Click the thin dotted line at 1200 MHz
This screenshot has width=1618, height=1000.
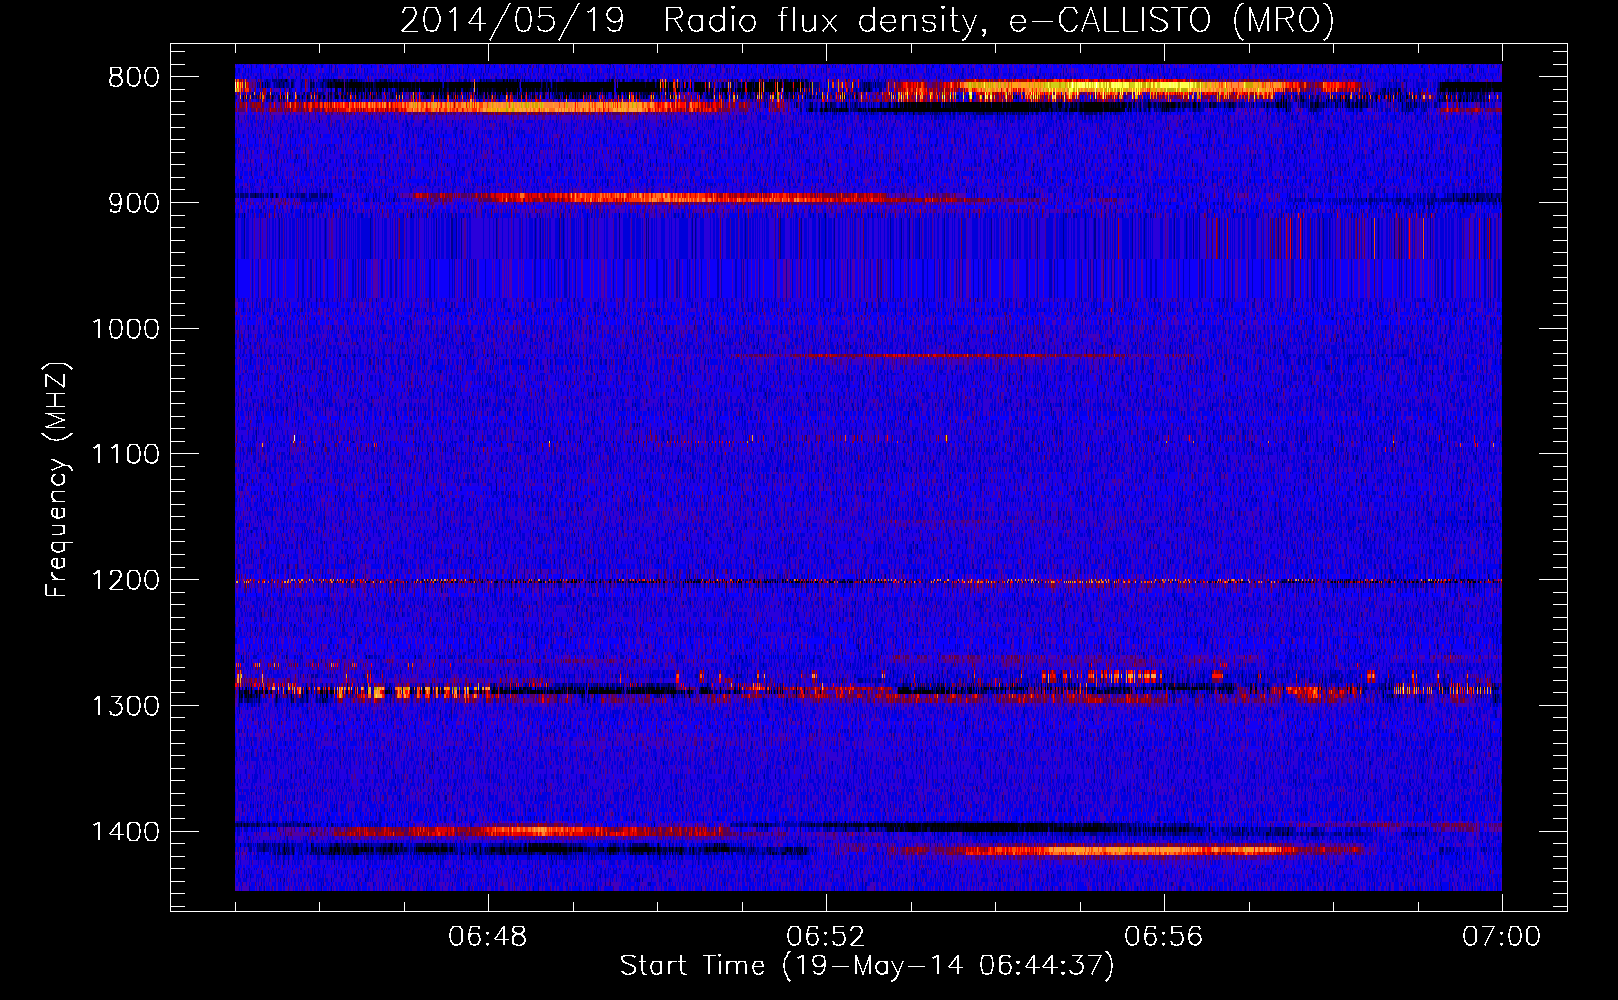click(868, 581)
